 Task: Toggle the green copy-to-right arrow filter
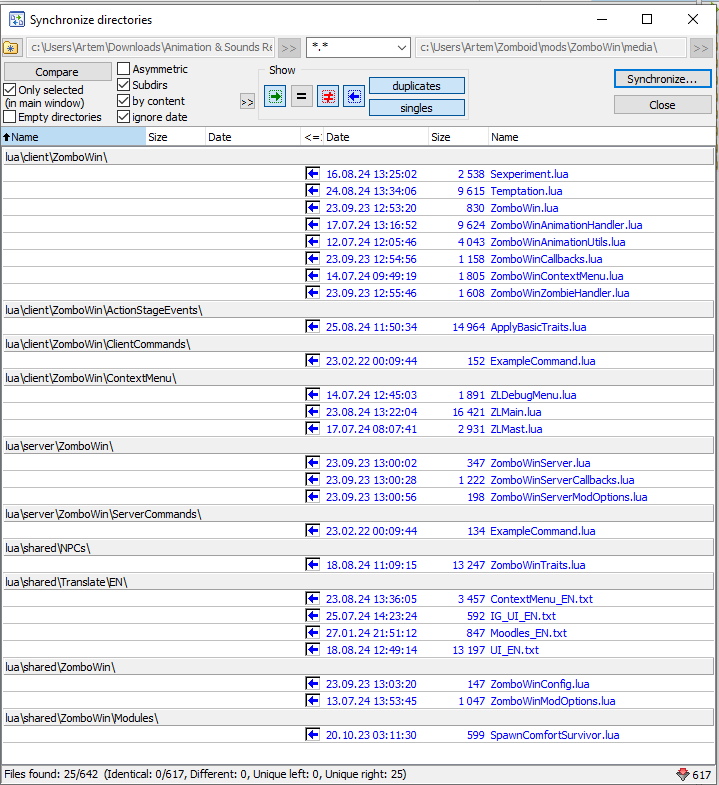pos(275,96)
